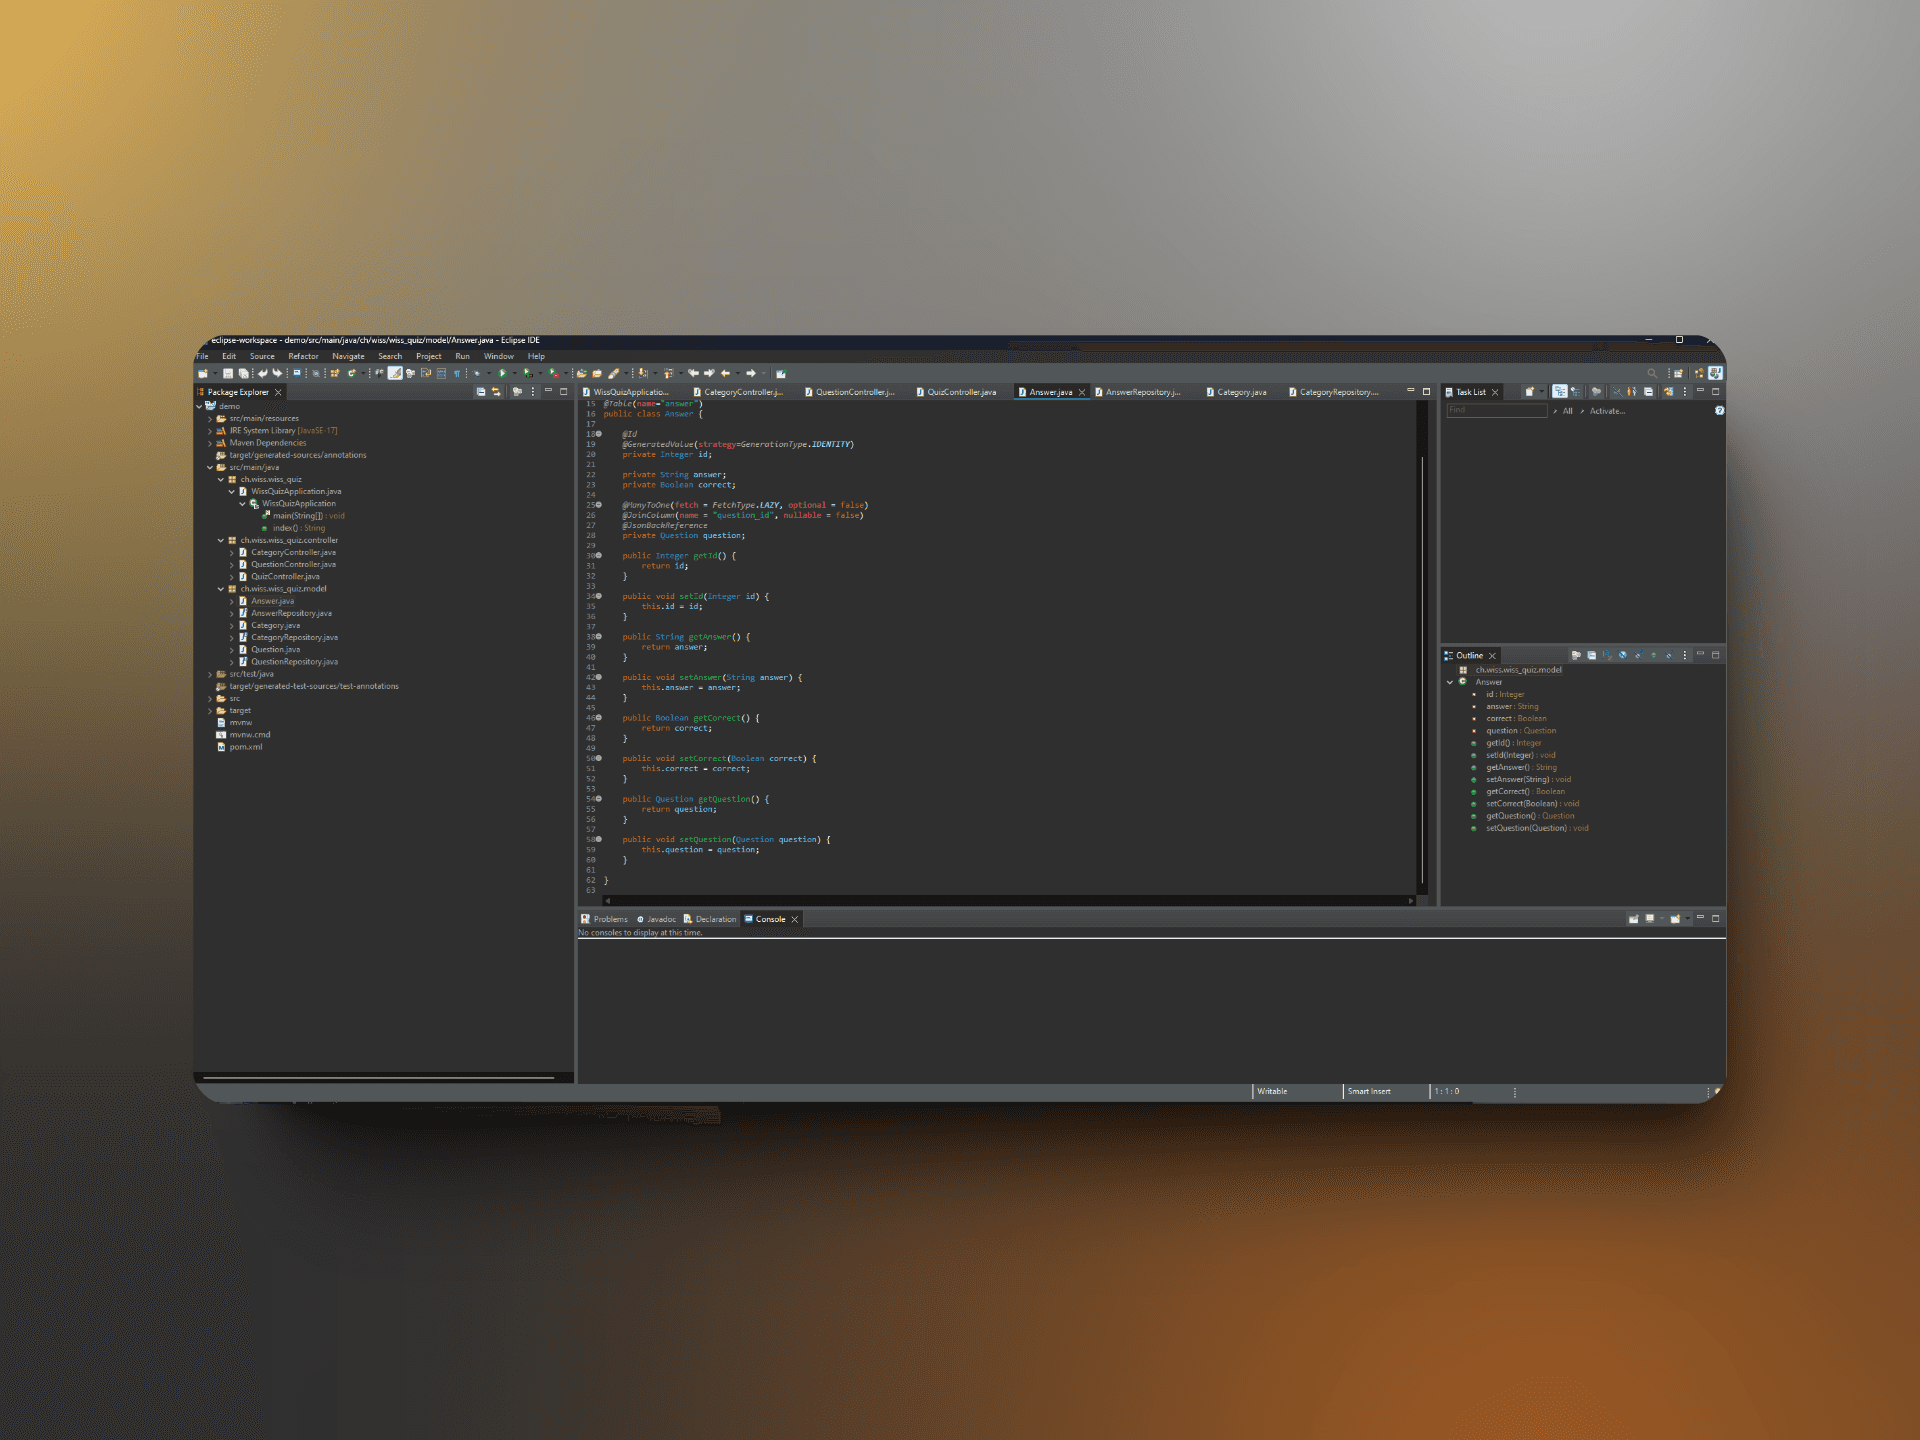Click the editor horizontal scrollbar

1007,900
